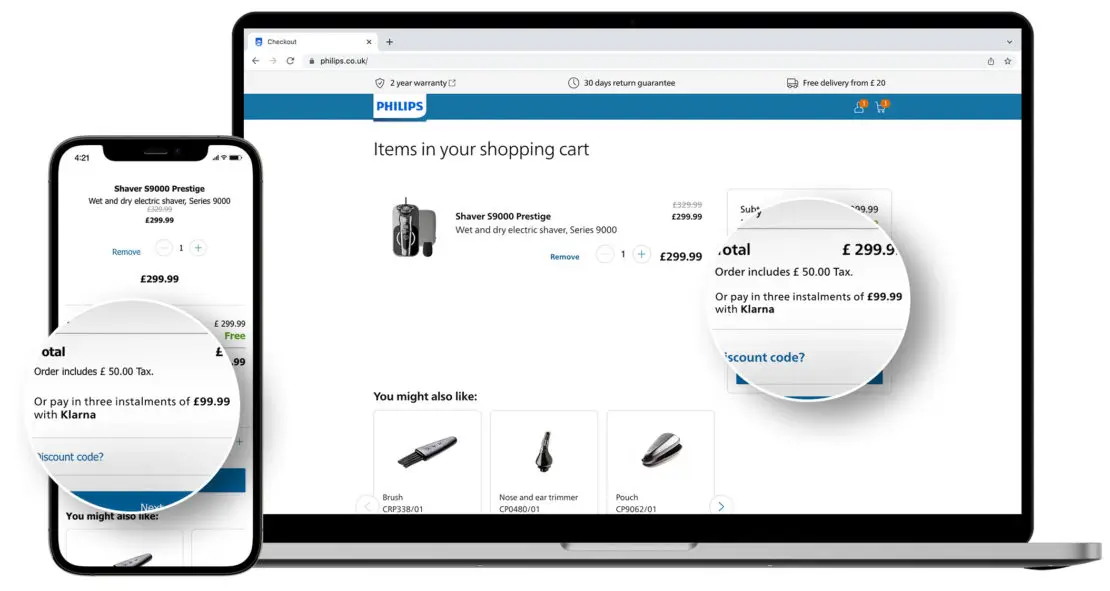Show previous recommended products with left chevron
This screenshot has width=1110, height=591.
pos(367,505)
